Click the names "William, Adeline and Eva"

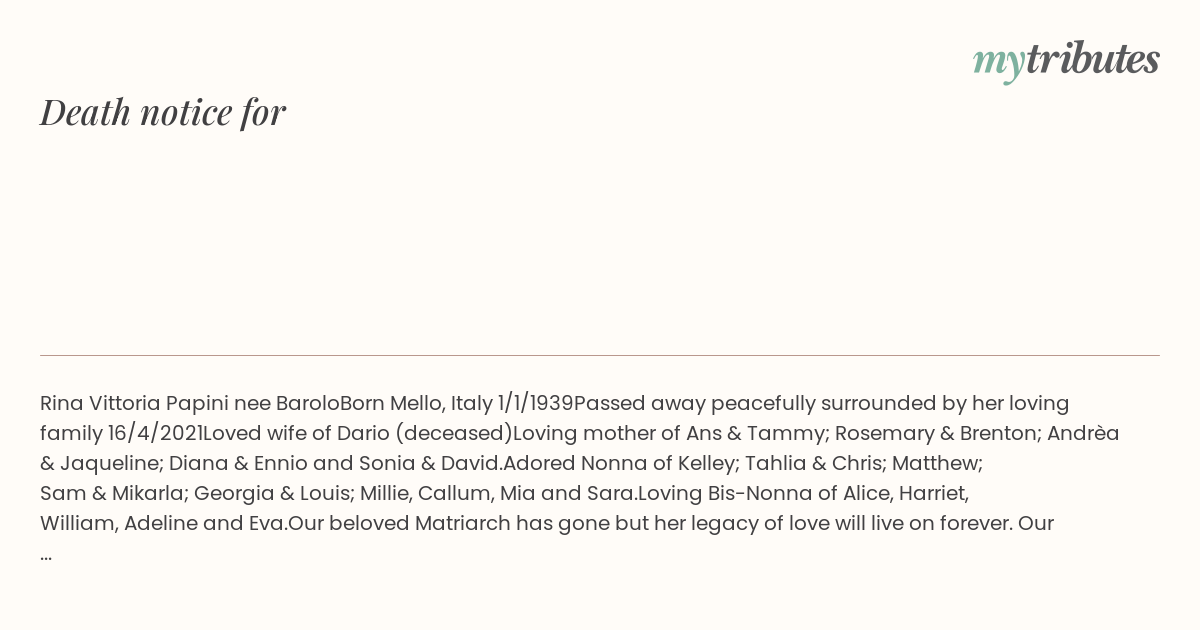(x=164, y=523)
